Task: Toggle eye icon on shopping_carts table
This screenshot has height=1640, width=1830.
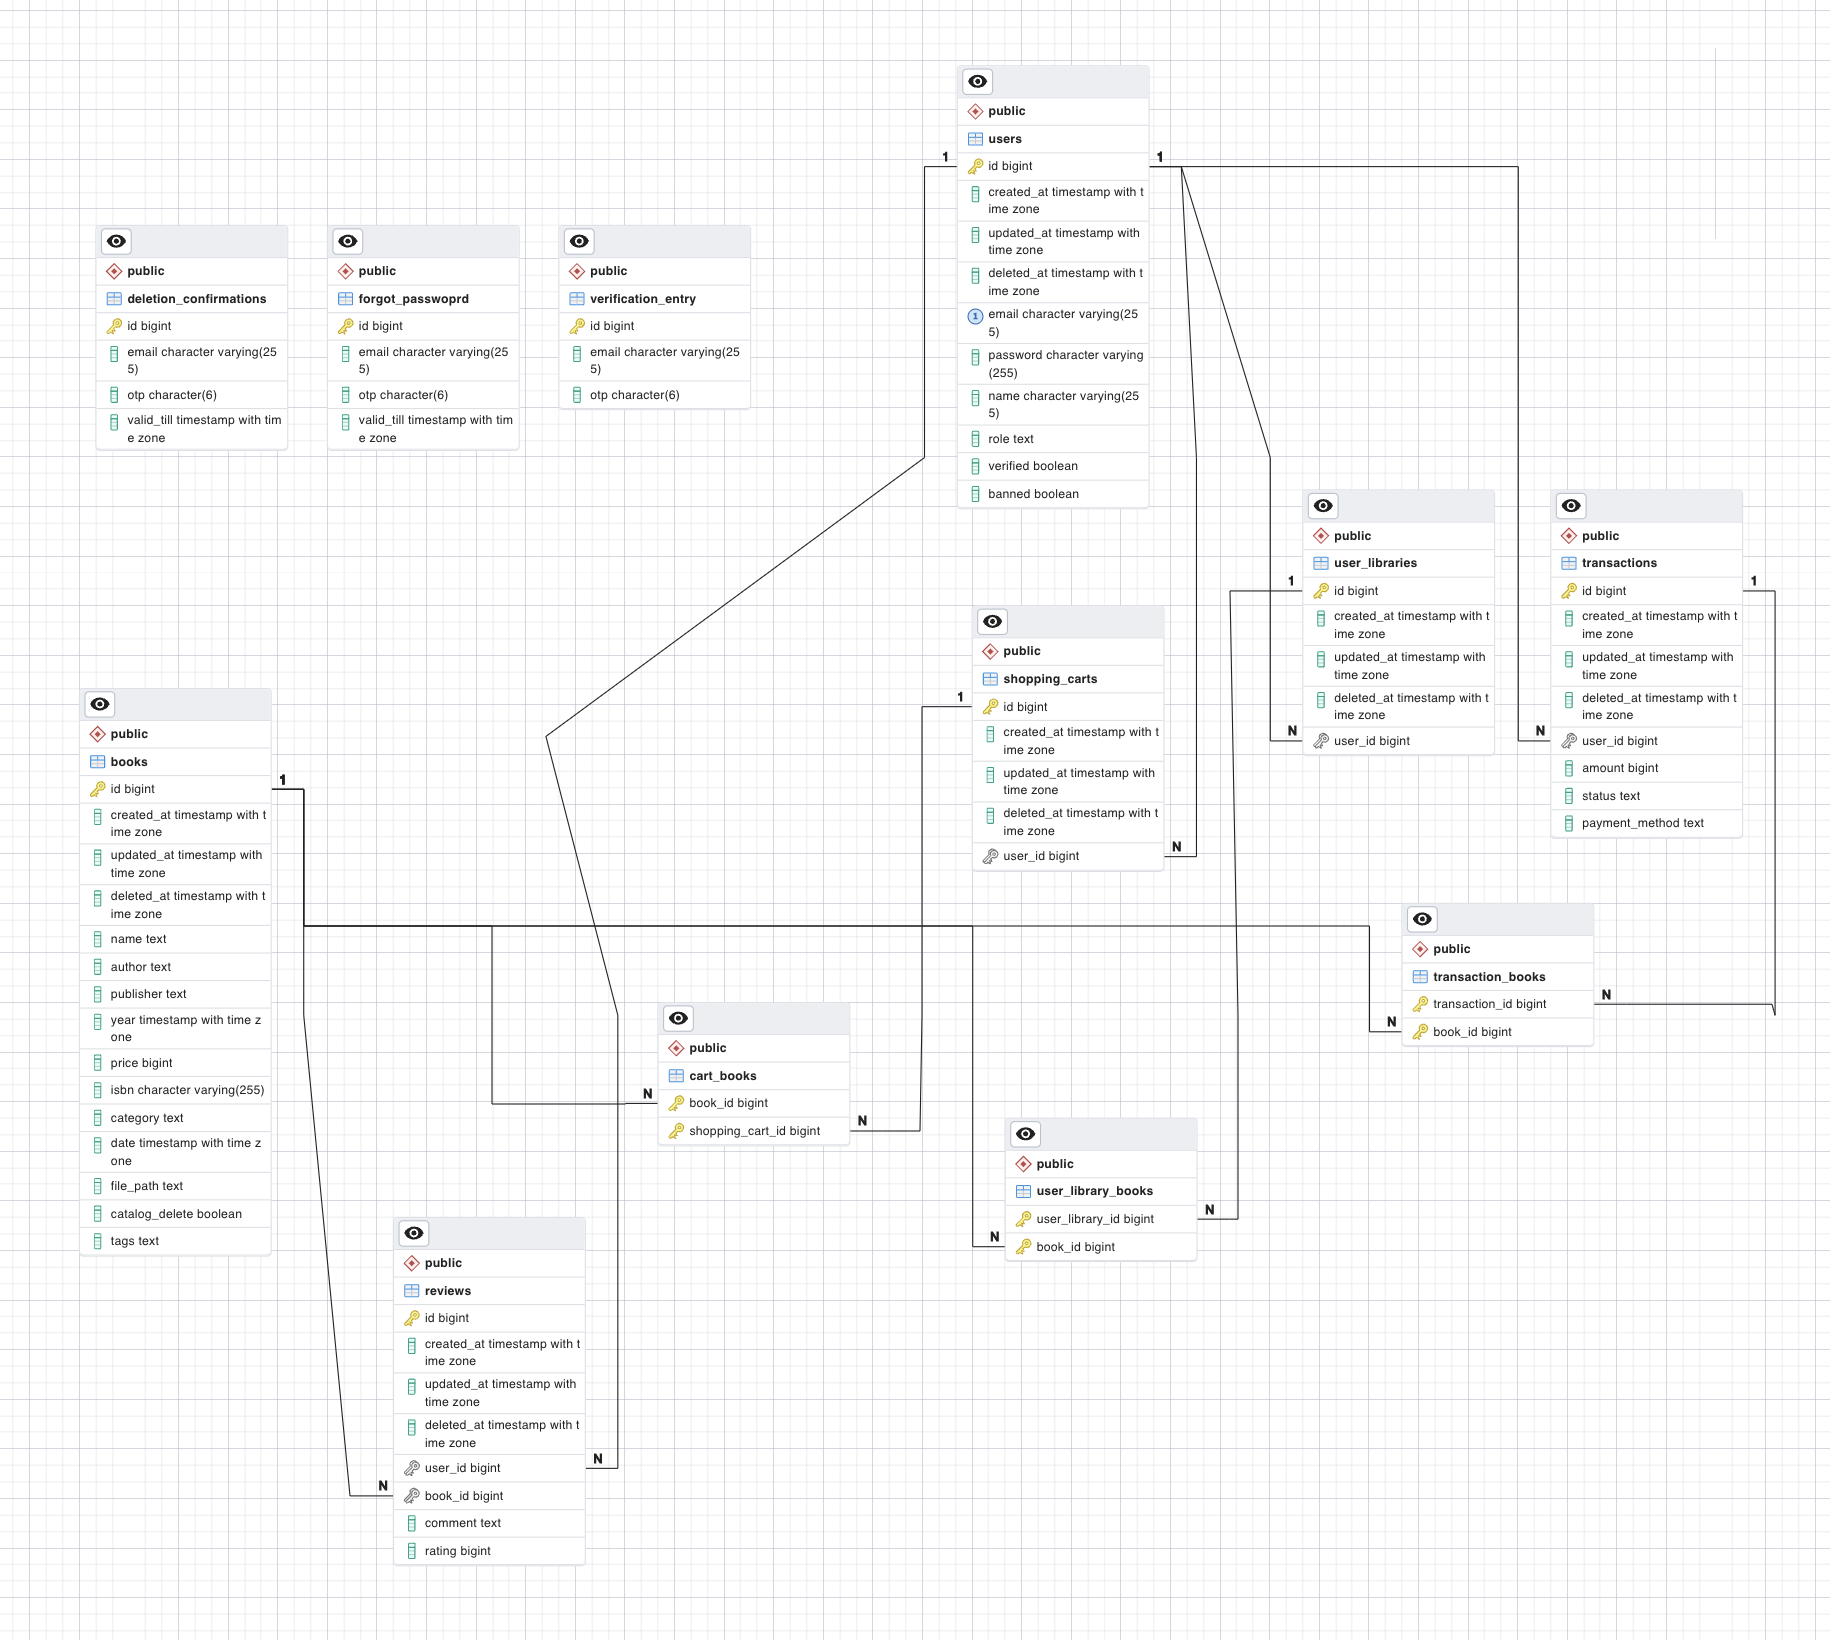Action: pos(992,622)
